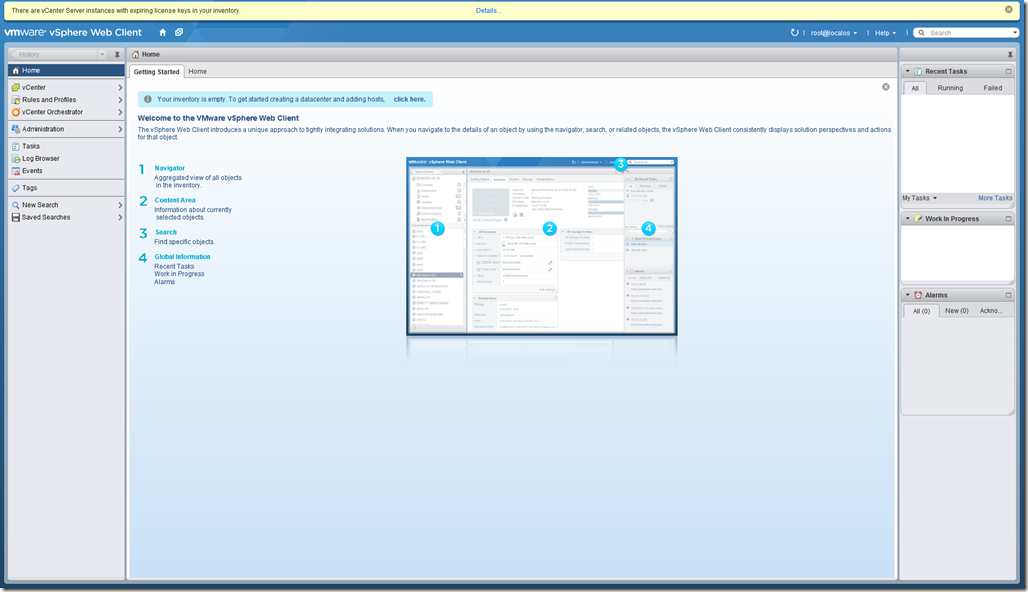Dismiss the empty inventory notice with the X icon

(886, 87)
